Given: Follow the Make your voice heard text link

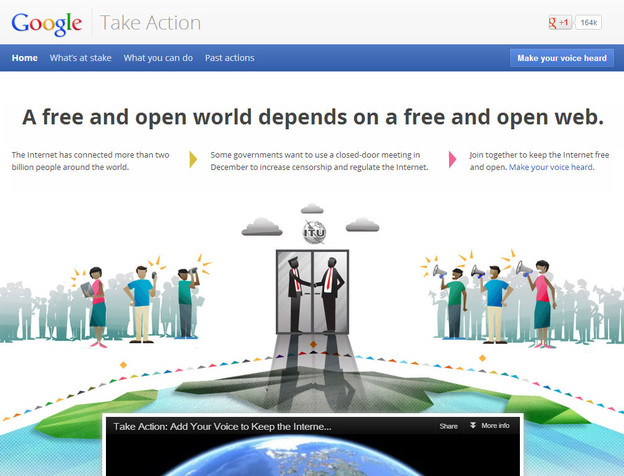Looking at the screenshot, I should coord(551,167).
